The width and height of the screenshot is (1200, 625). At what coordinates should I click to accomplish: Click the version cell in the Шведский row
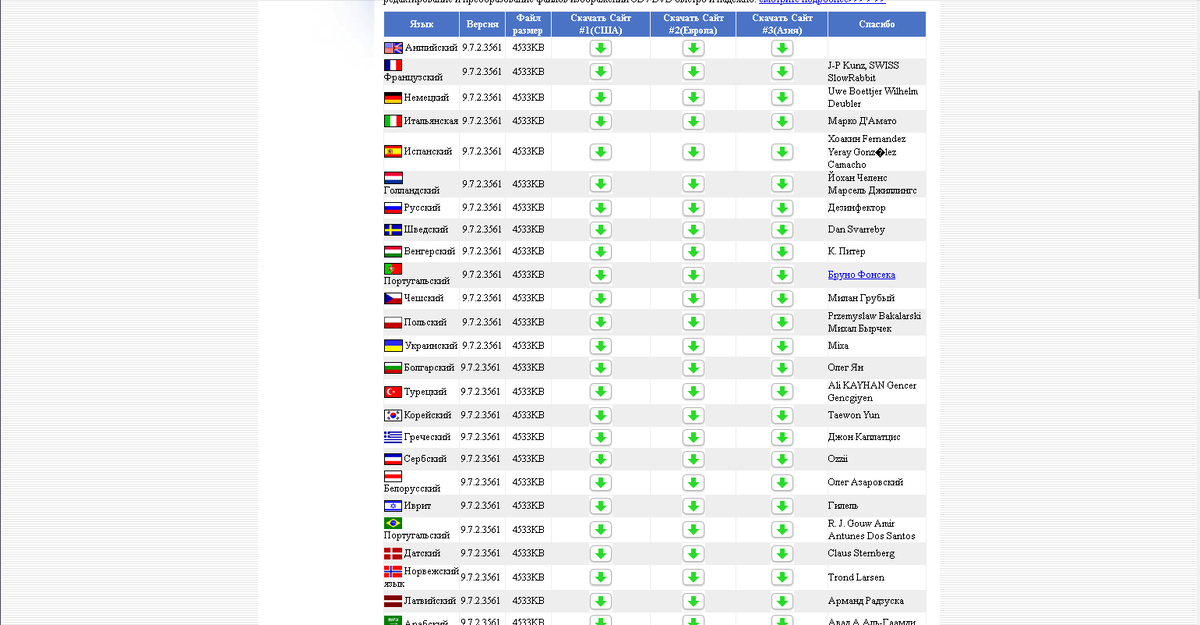point(482,230)
